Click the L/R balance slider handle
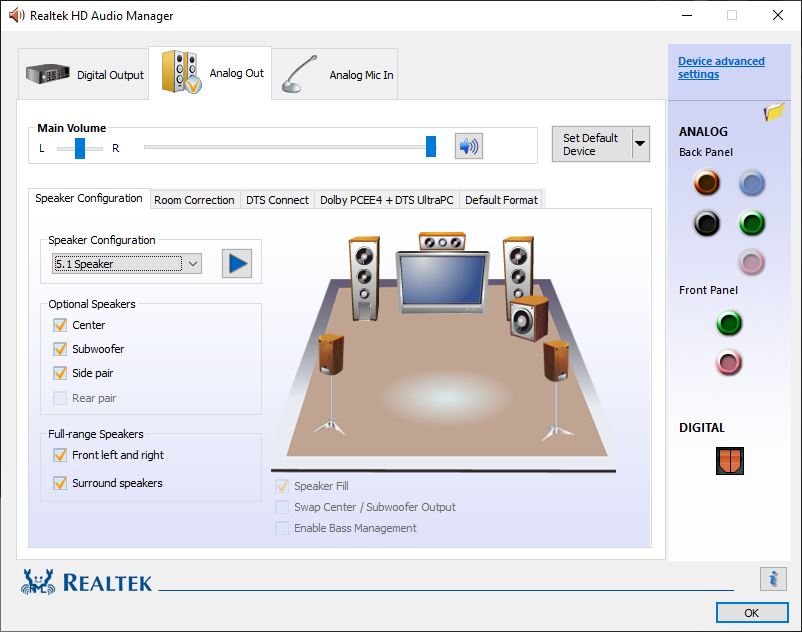 (x=80, y=148)
